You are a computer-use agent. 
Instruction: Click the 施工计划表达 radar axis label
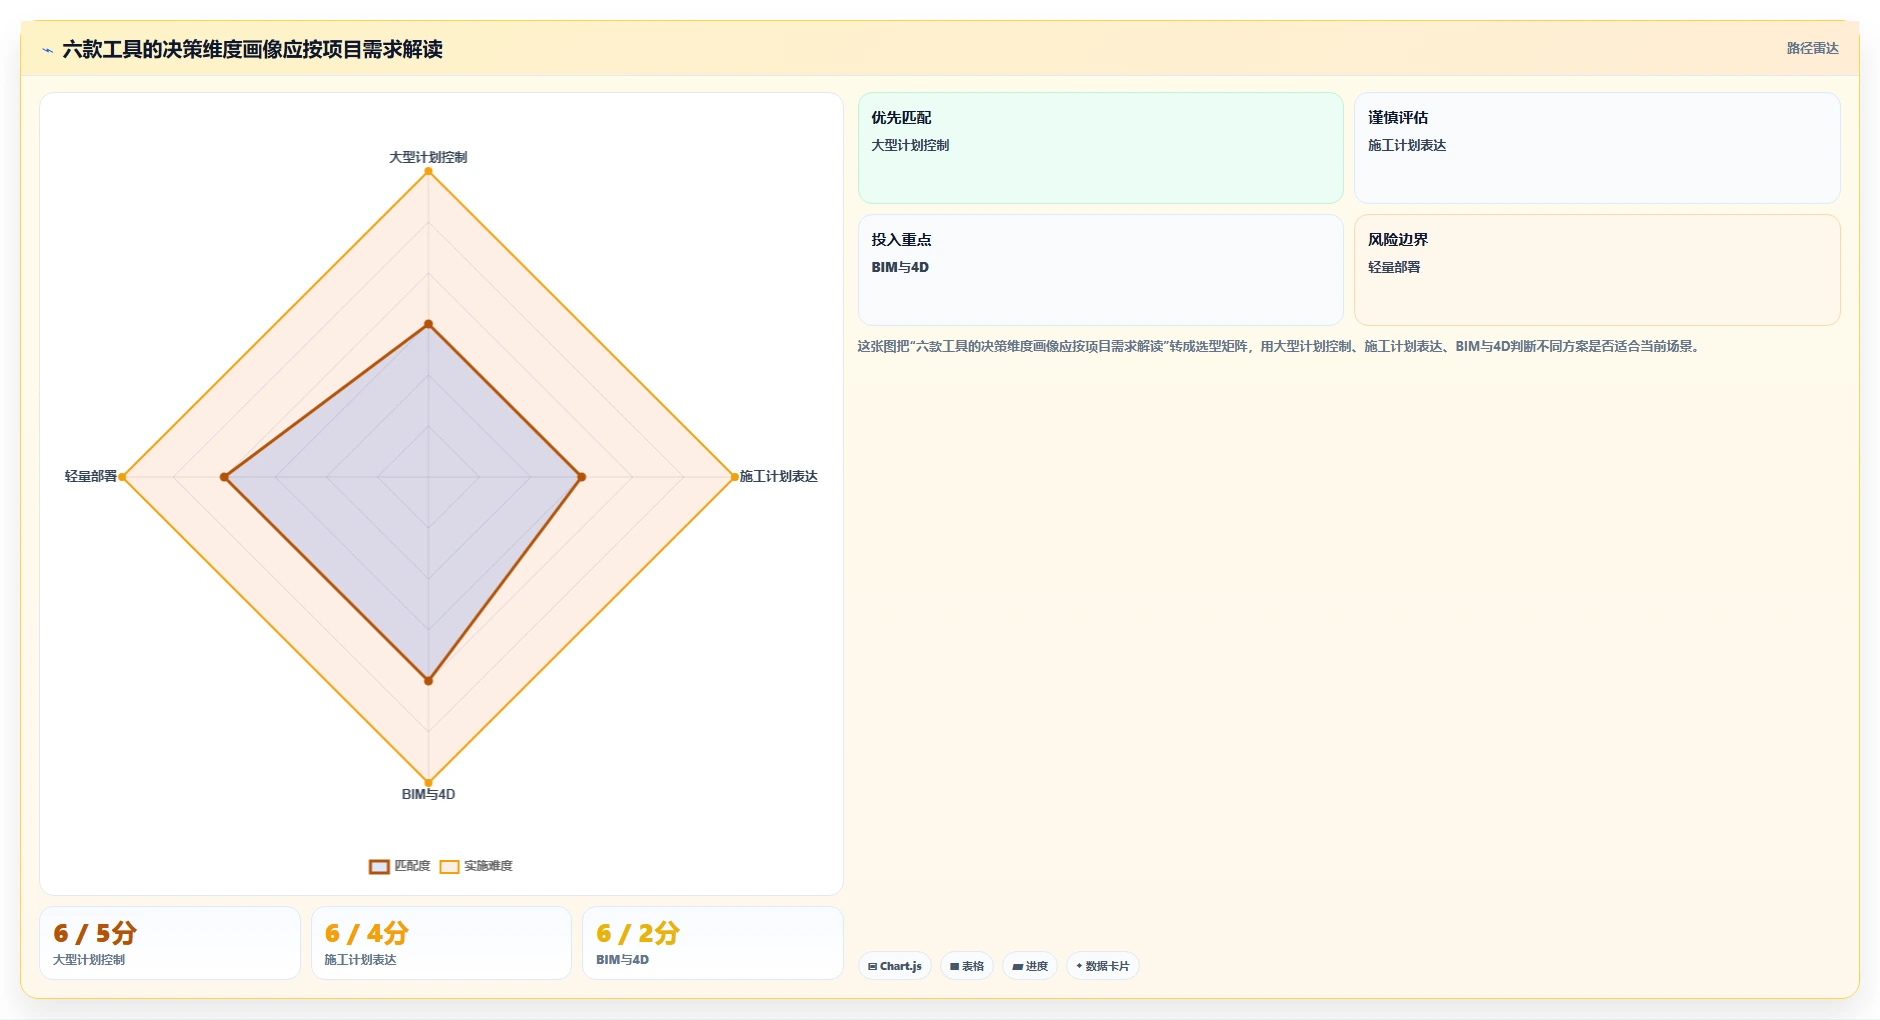tap(779, 476)
